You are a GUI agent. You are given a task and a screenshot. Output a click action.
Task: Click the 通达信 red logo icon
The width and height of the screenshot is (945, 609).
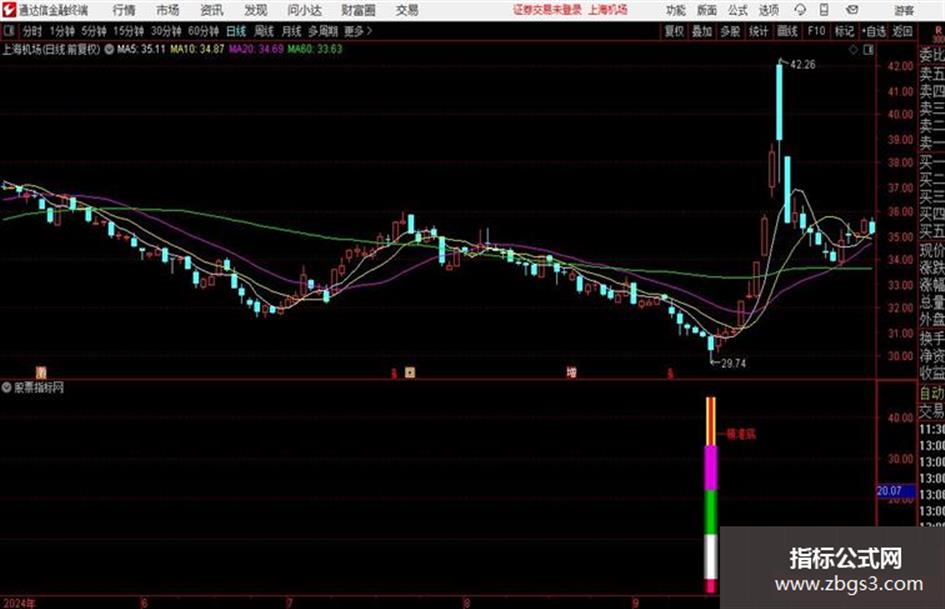coord(9,10)
